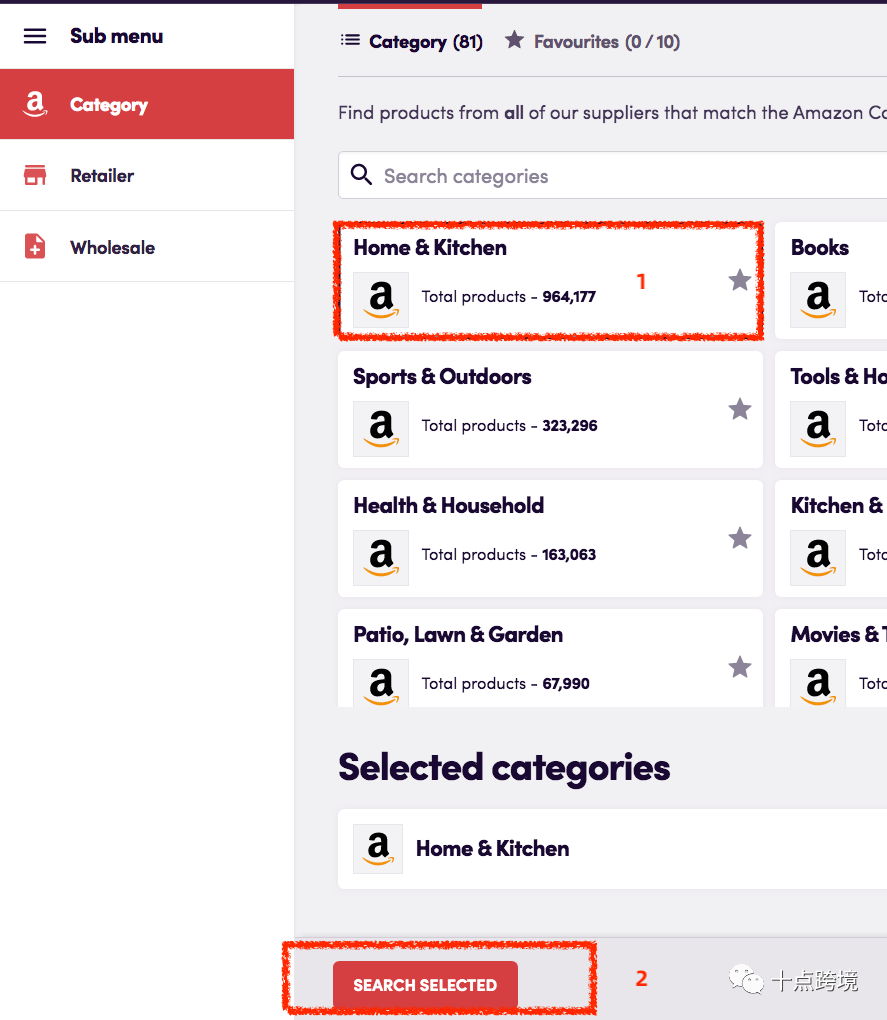
Task: Open the Category sidebar item
Action: [108, 105]
